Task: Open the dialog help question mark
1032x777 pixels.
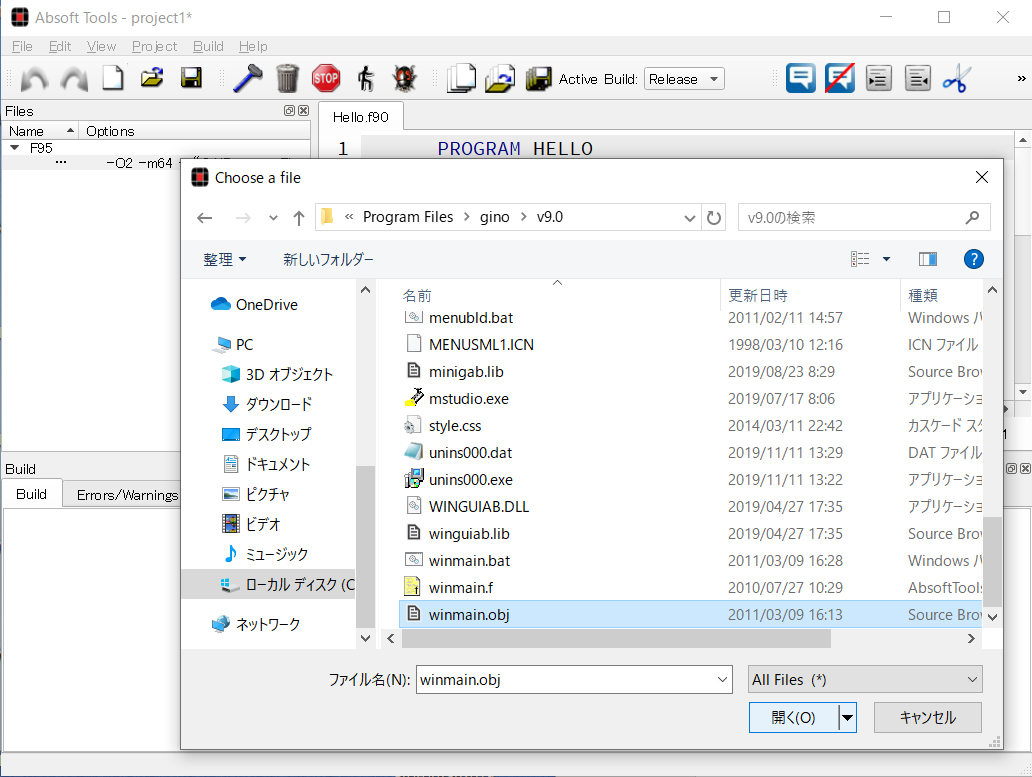Action: tap(973, 259)
